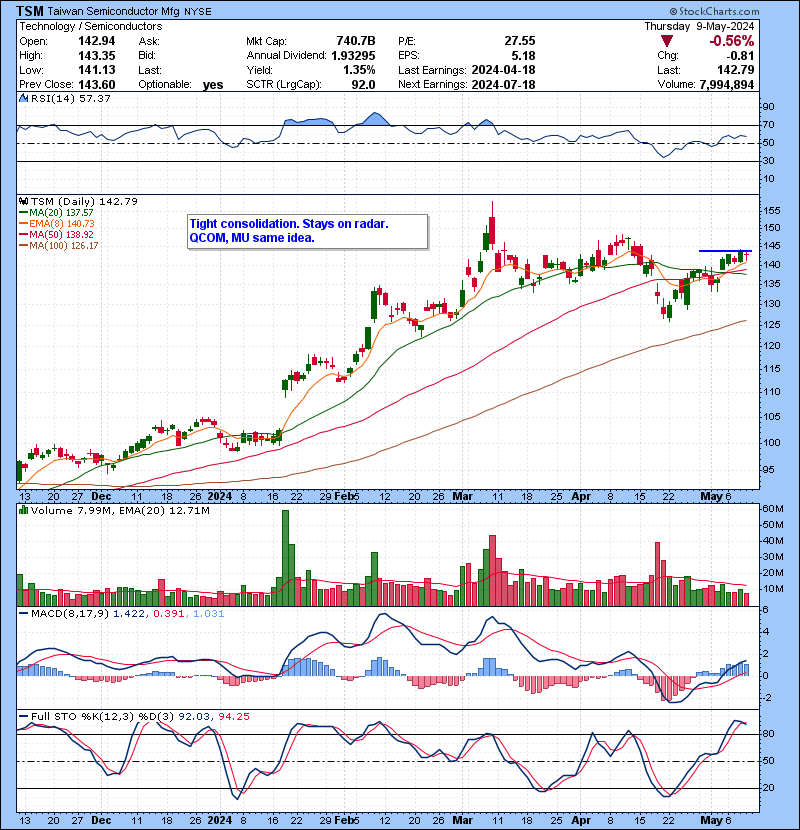Click the Open value 142.94
Screen dimensions: 800x830
pyautogui.click(x=96, y=41)
